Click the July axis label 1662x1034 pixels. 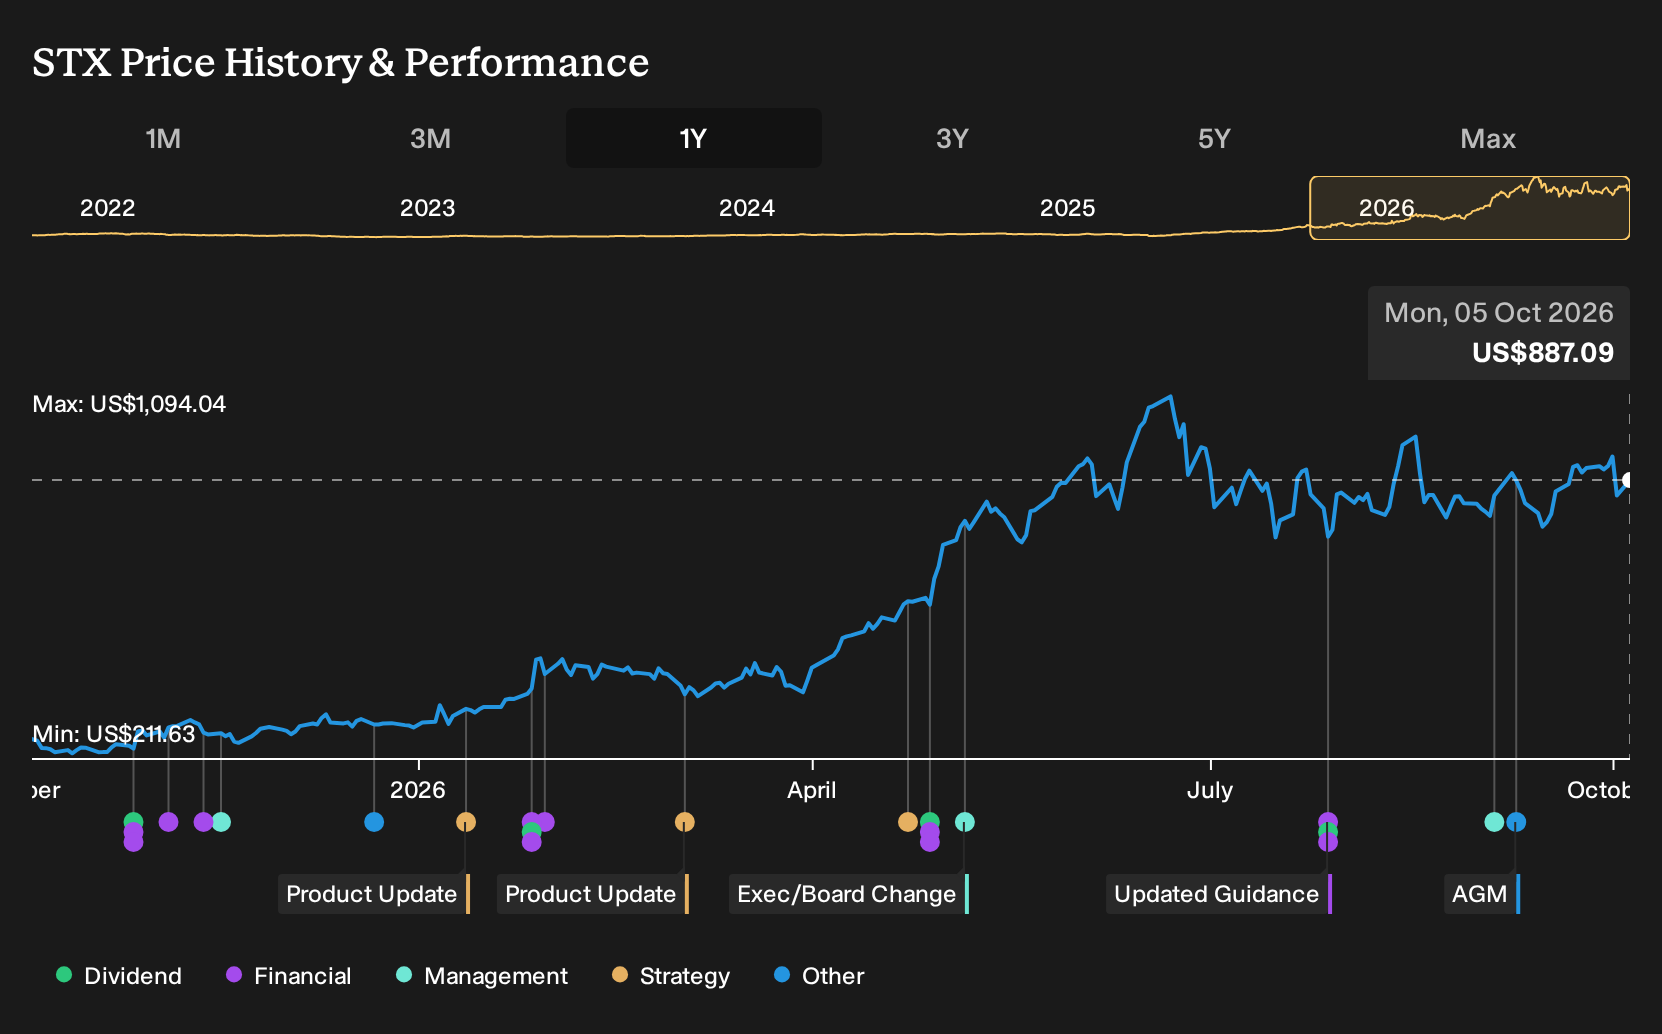pyautogui.click(x=1210, y=790)
